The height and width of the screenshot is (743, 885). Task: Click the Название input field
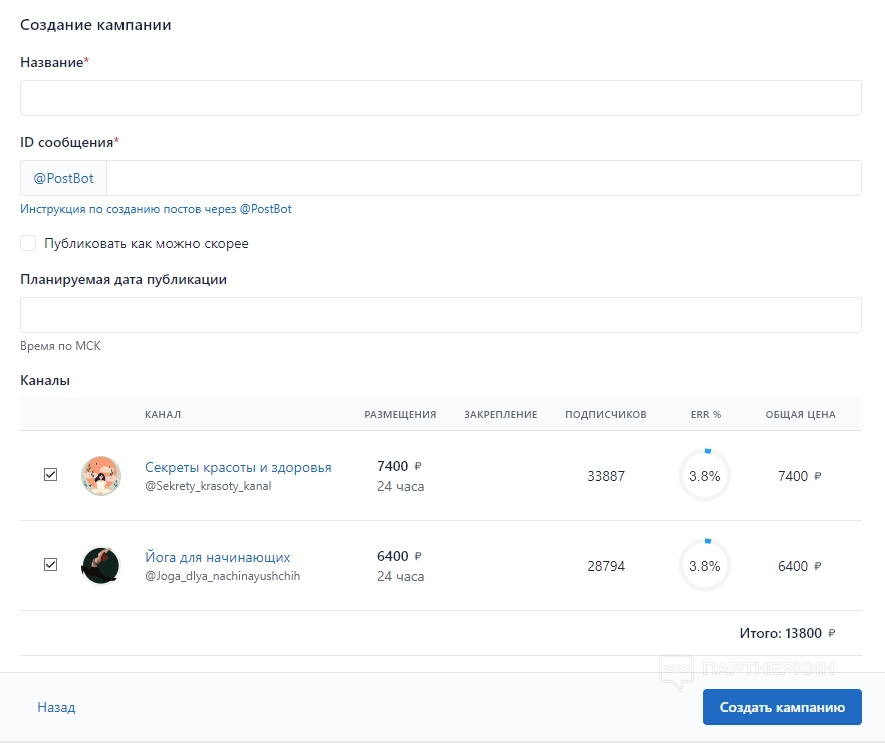[x=440, y=98]
